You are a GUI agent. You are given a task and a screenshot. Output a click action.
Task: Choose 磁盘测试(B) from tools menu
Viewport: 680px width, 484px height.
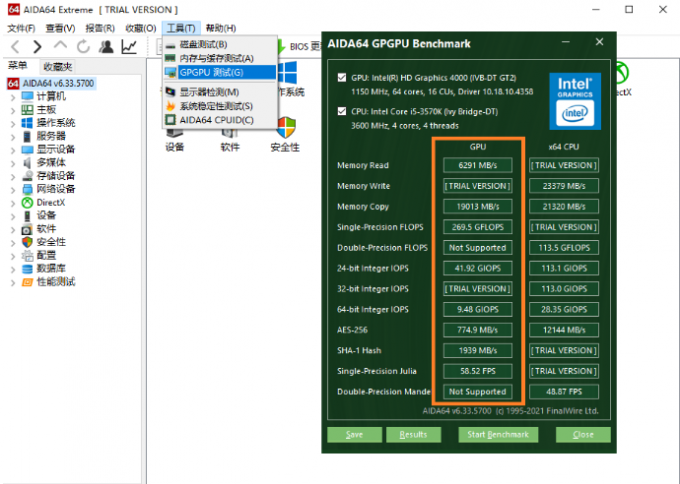(x=220, y=44)
